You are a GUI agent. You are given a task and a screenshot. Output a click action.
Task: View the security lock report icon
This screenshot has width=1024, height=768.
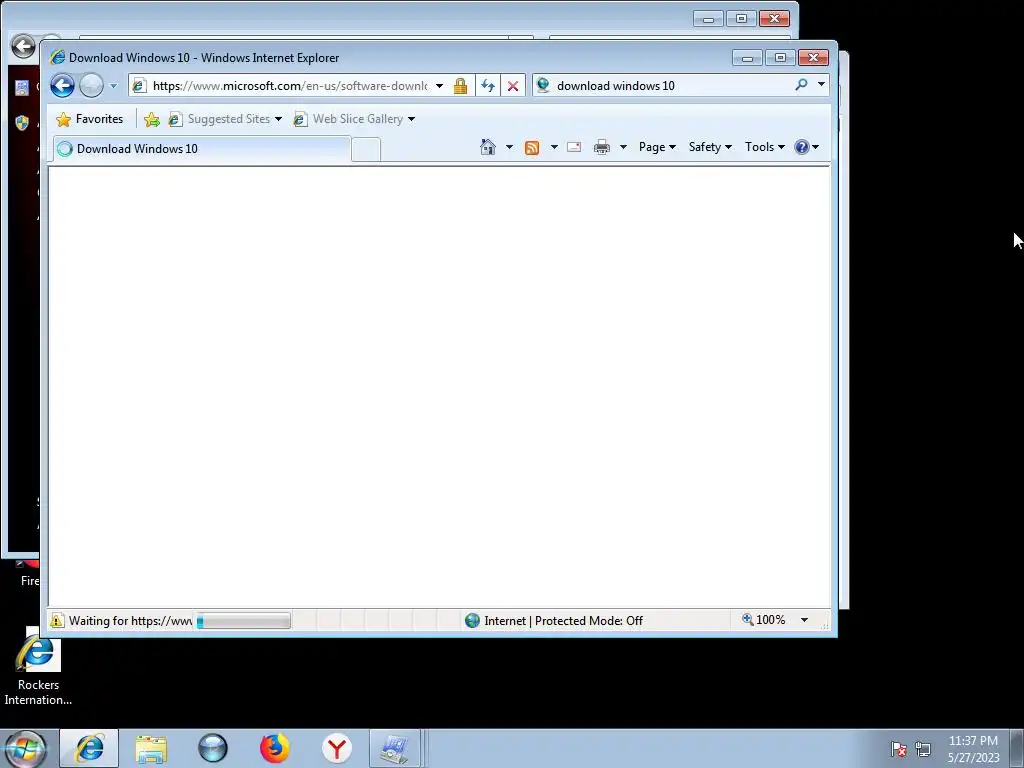pyautogui.click(x=460, y=86)
